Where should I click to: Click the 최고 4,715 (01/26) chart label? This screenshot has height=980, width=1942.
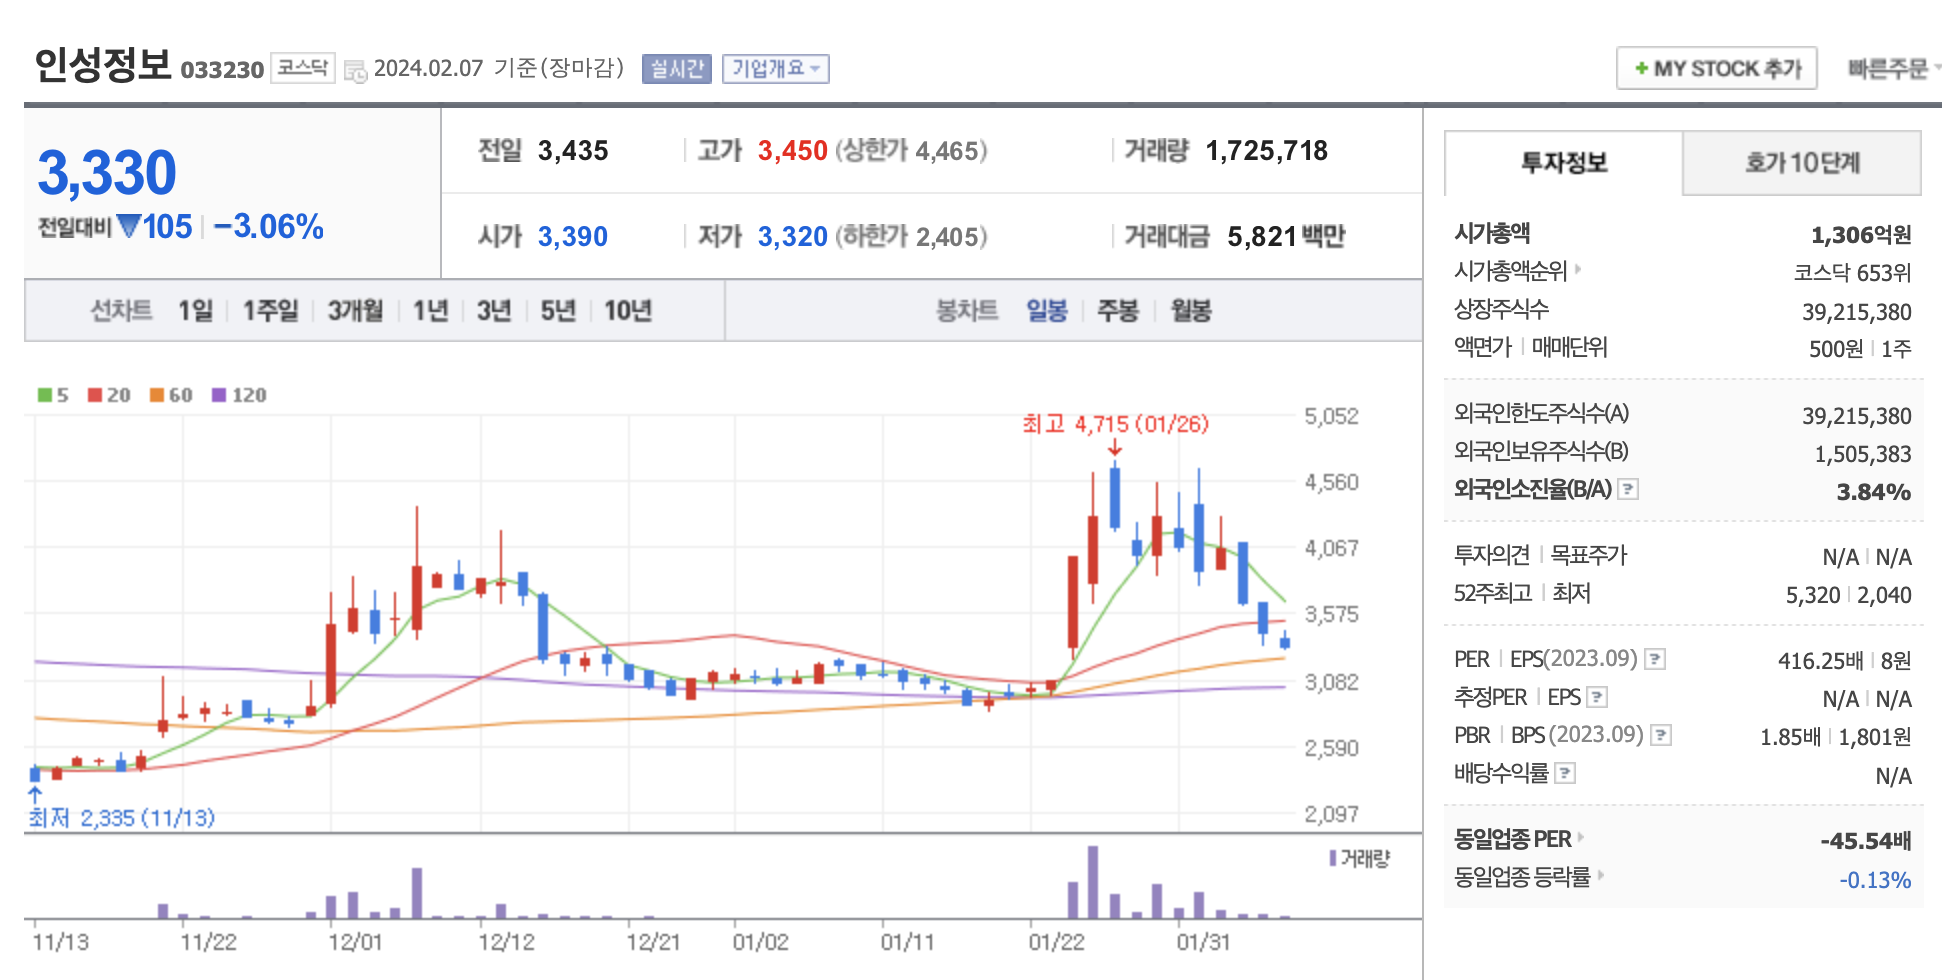[x=1115, y=424]
